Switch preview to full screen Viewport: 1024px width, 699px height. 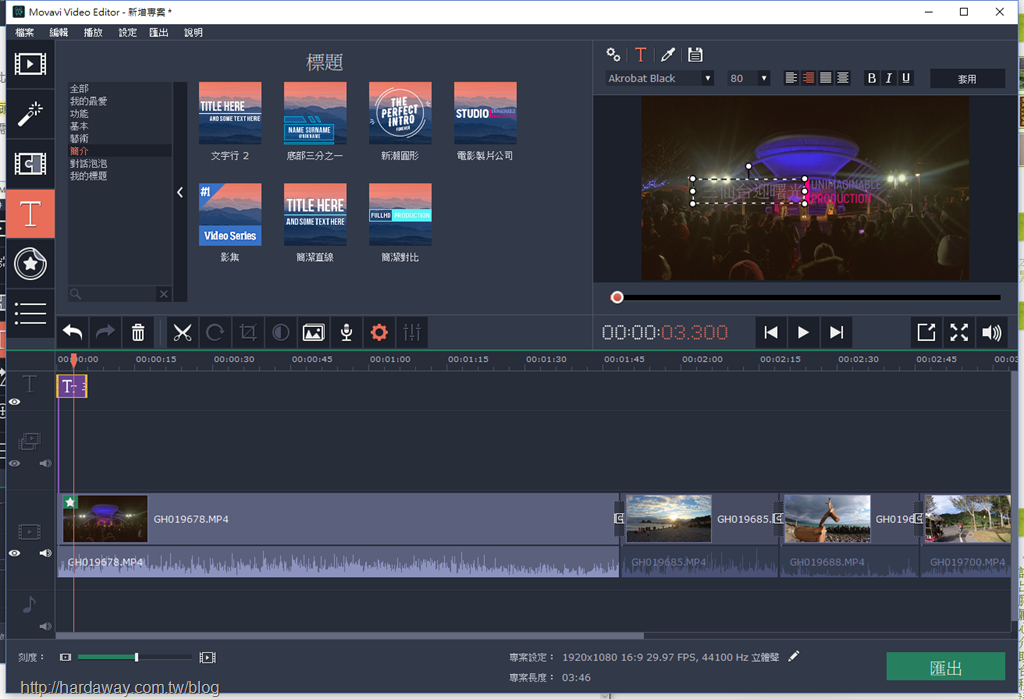[x=959, y=333]
